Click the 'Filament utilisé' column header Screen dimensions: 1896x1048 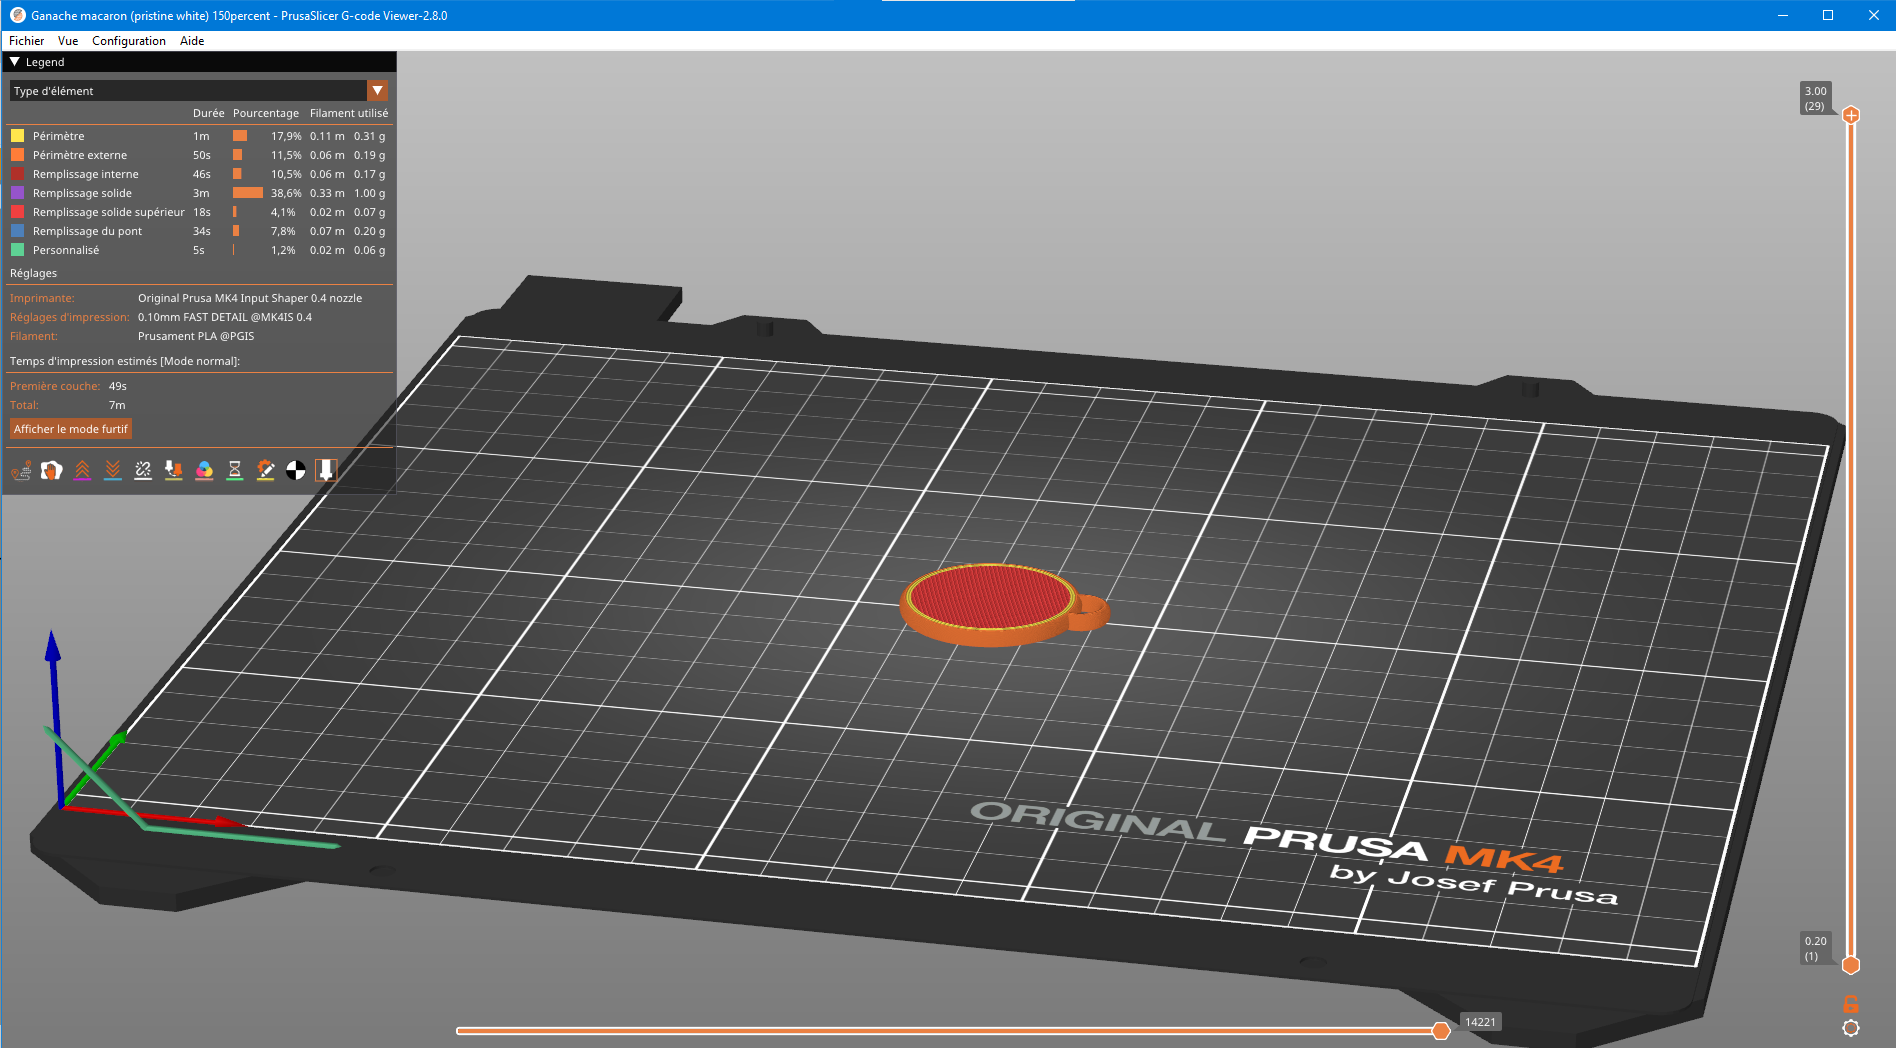click(349, 113)
